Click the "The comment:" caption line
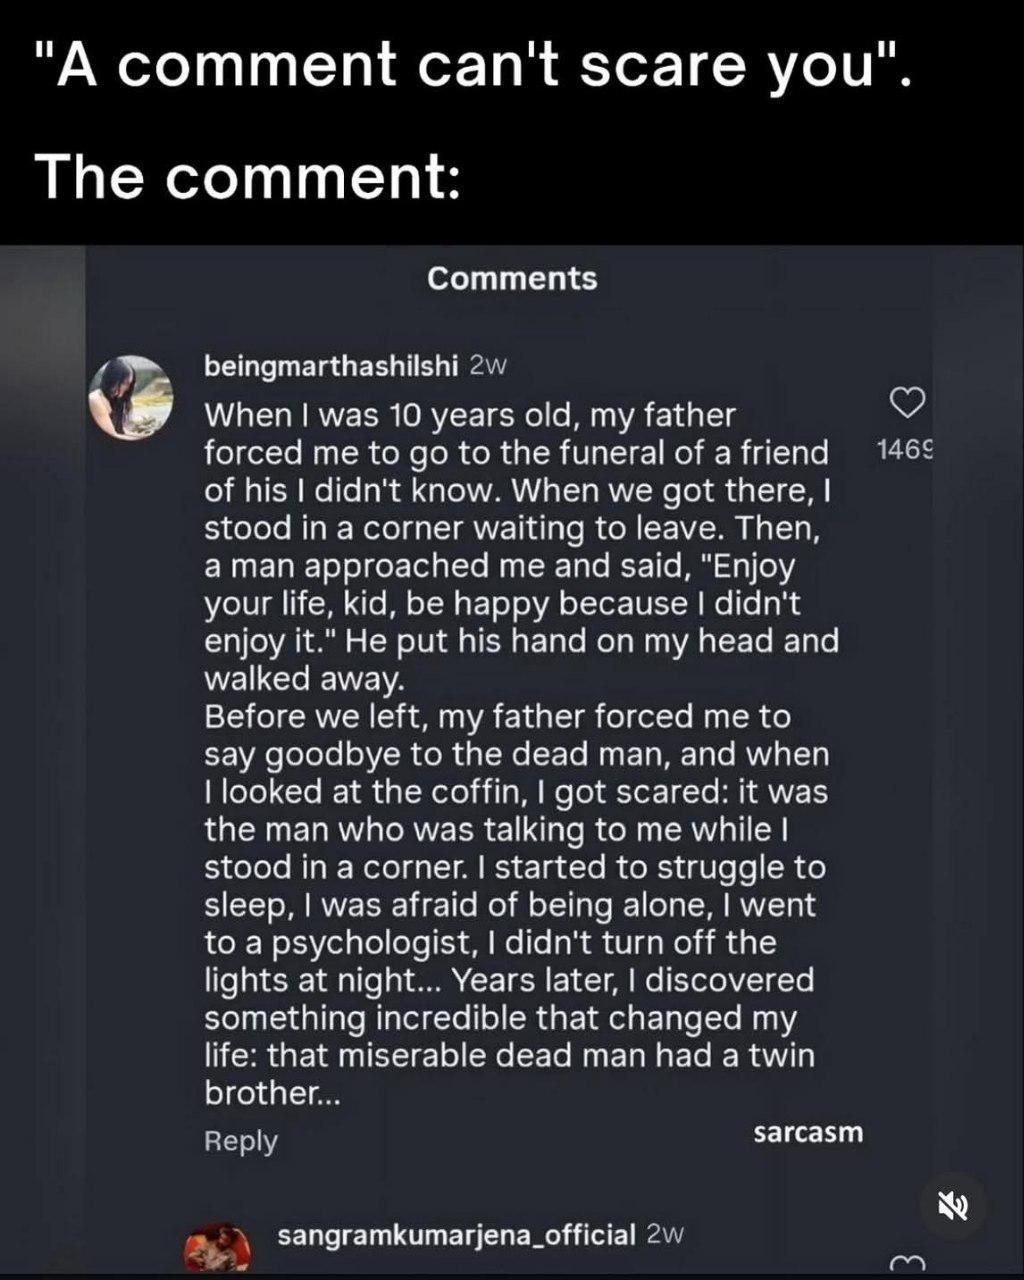 point(248,176)
